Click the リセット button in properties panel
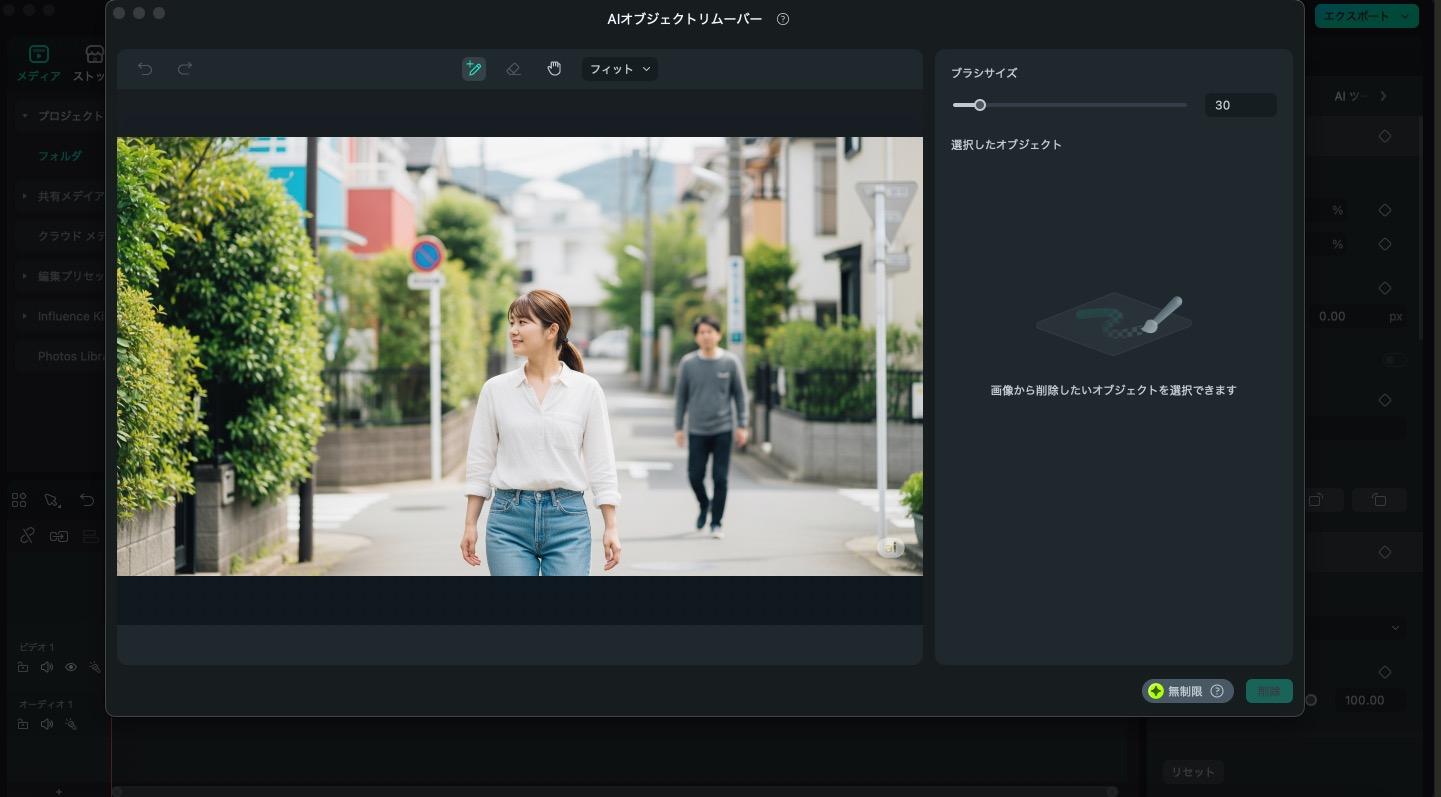The width and height of the screenshot is (1441, 797). pyautogui.click(x=1193, y=772)
